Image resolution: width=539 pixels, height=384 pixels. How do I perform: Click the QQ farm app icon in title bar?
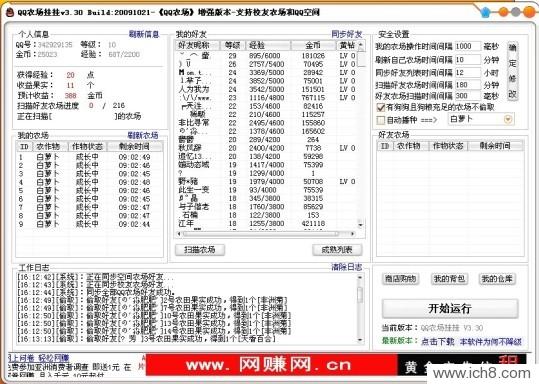[10, 12]
